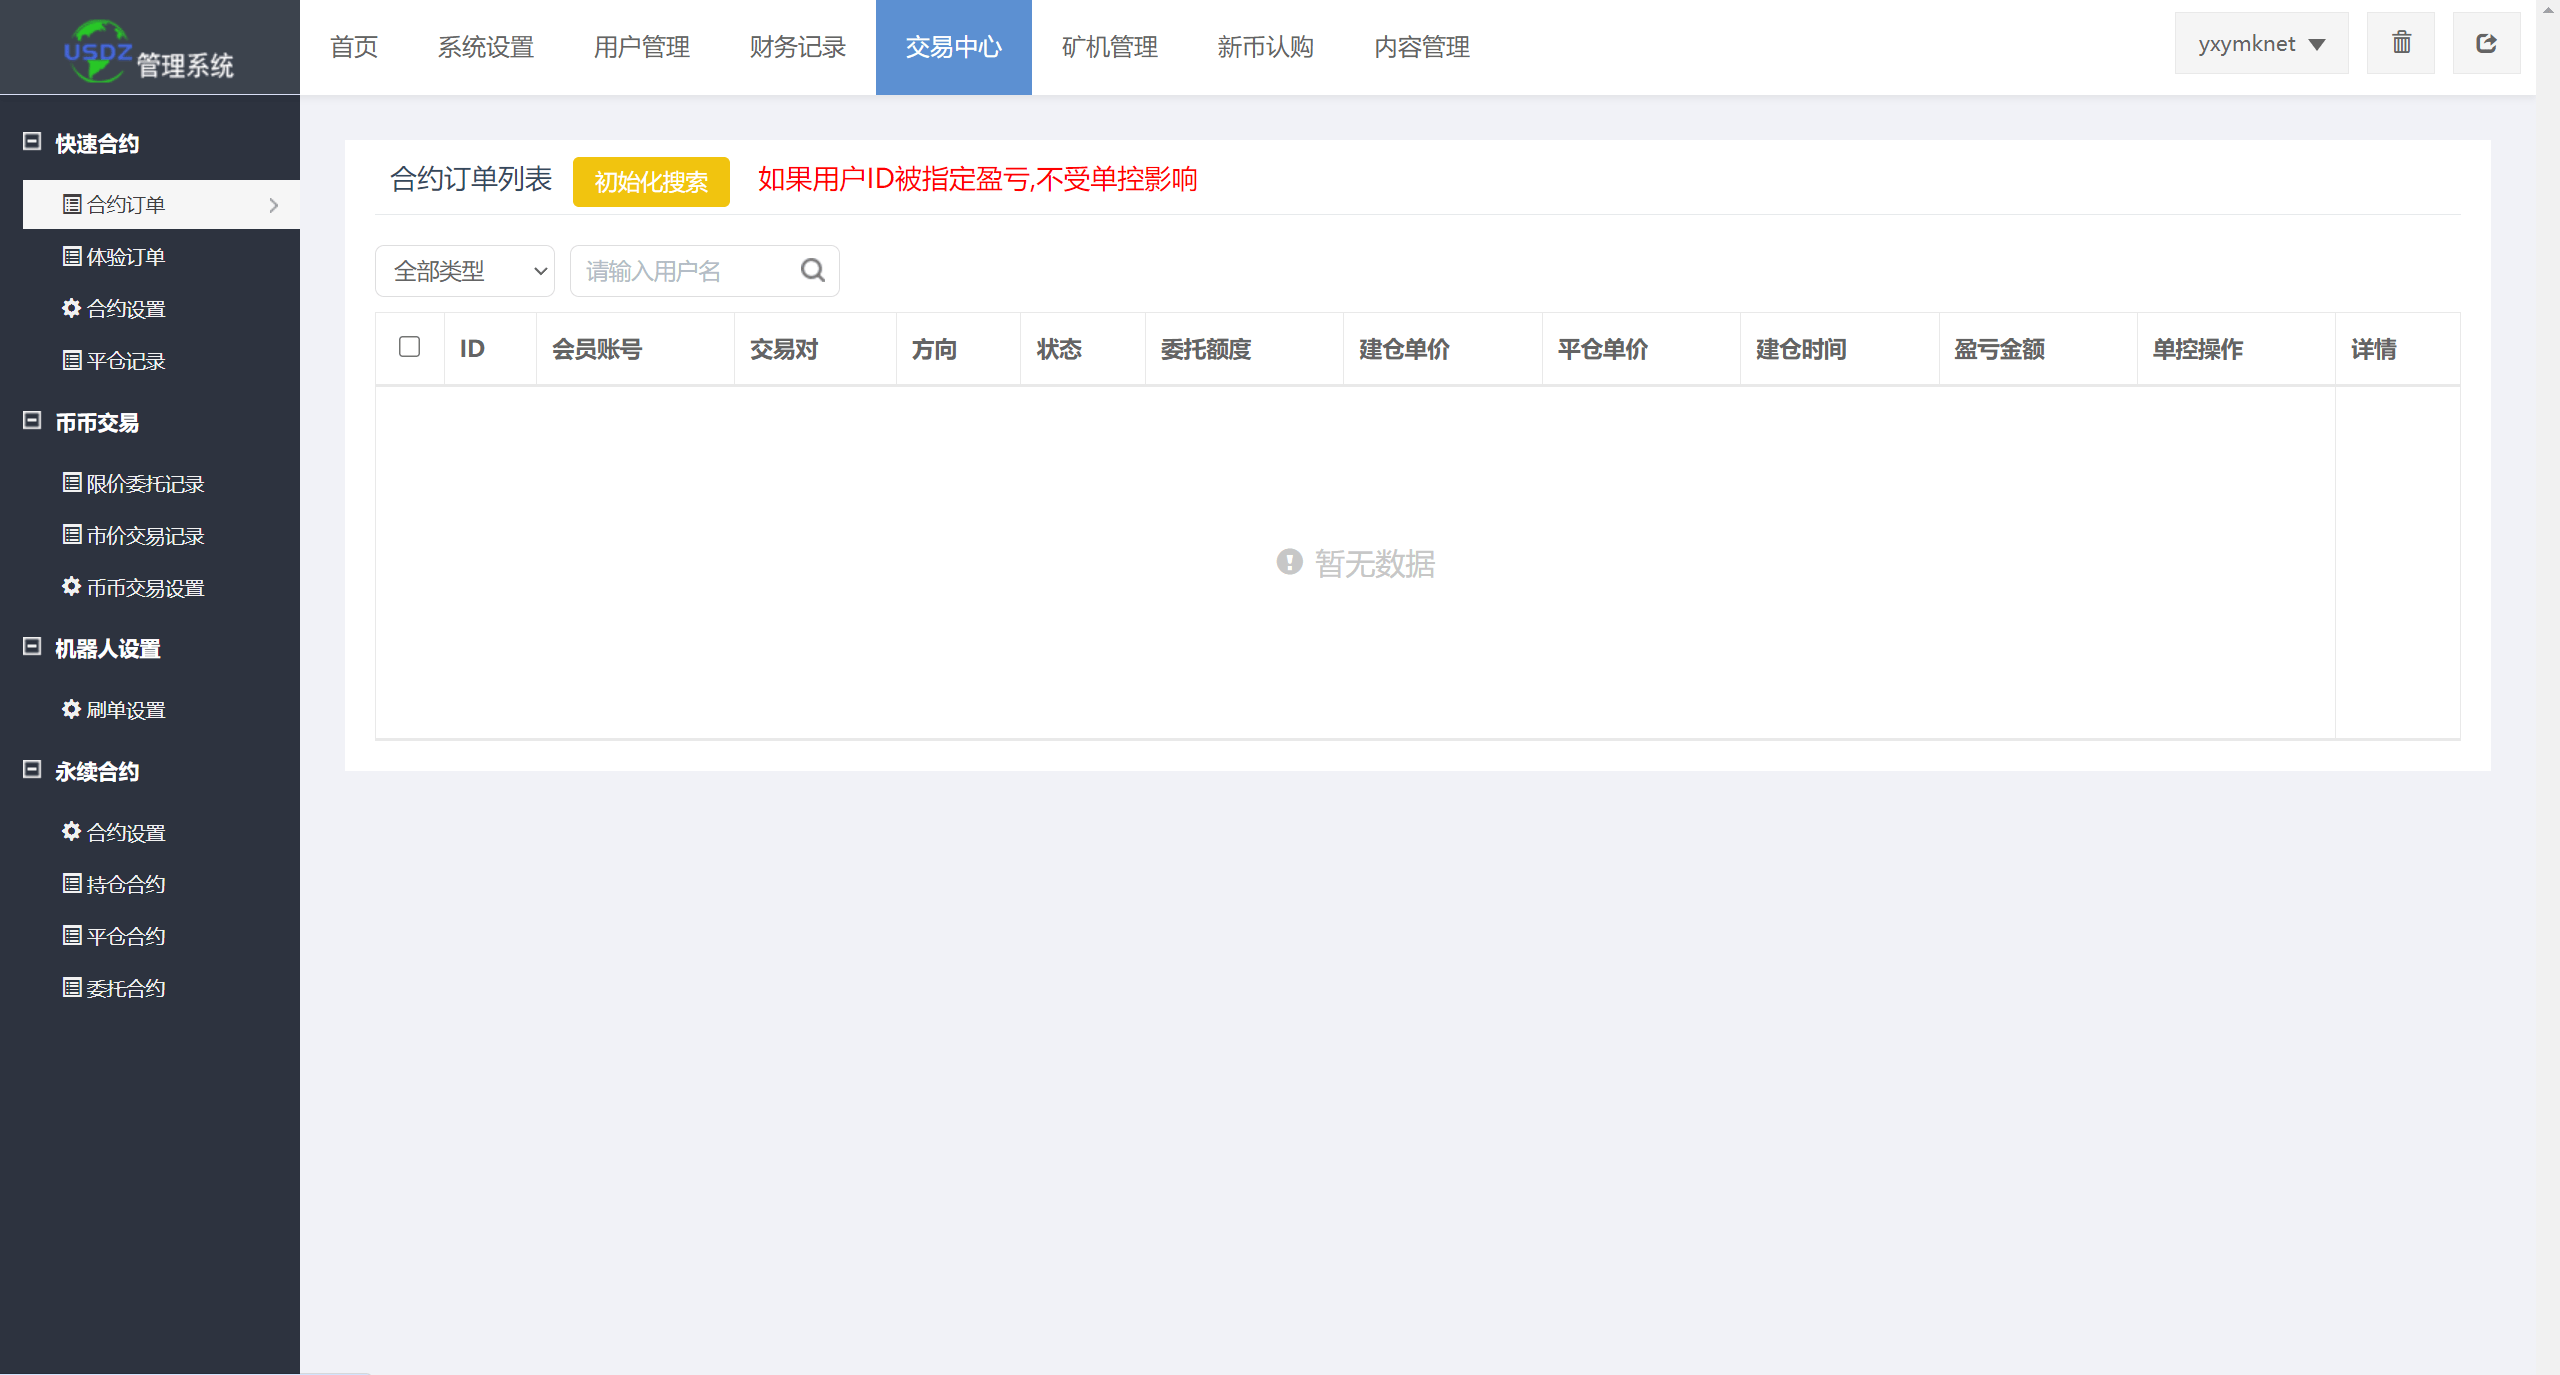Viewport: 2560px width, 1375px height.
Task: Click the trash can icon in header
Action: click(2401, 43)
